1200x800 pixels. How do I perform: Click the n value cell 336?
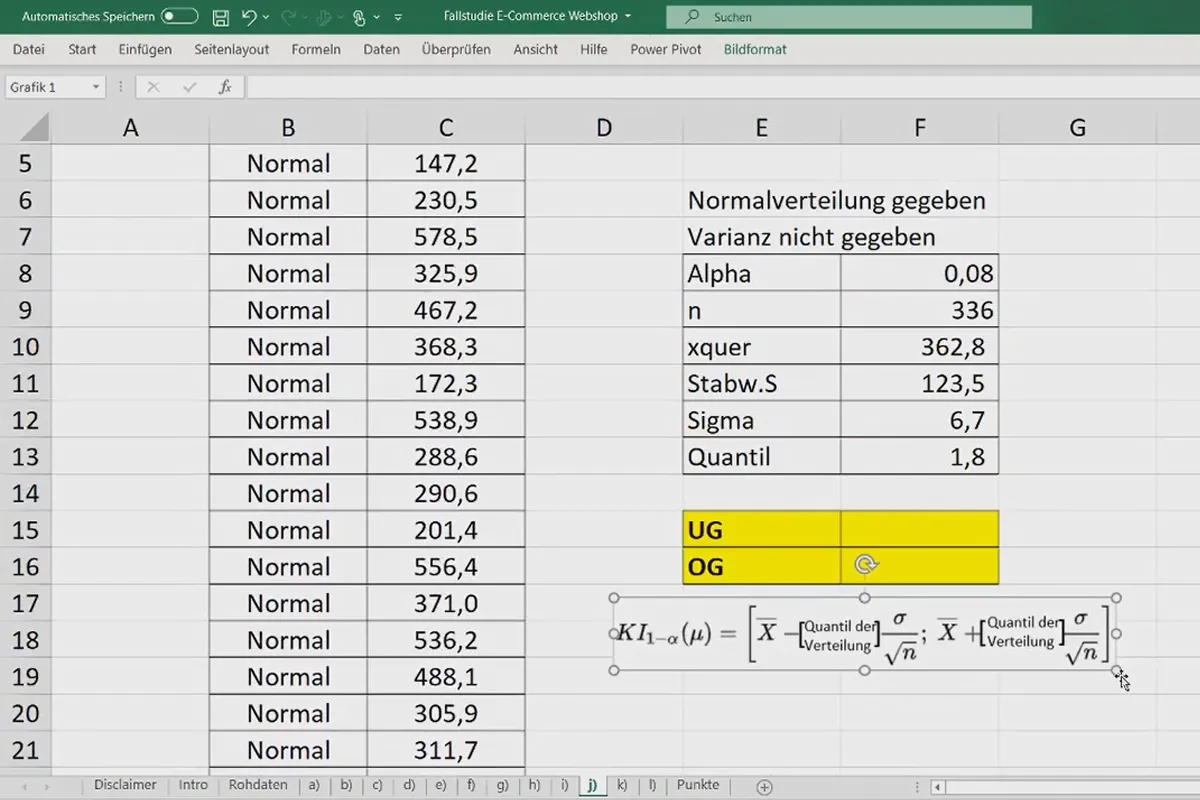pyautogui.click(x=920, y=310)
